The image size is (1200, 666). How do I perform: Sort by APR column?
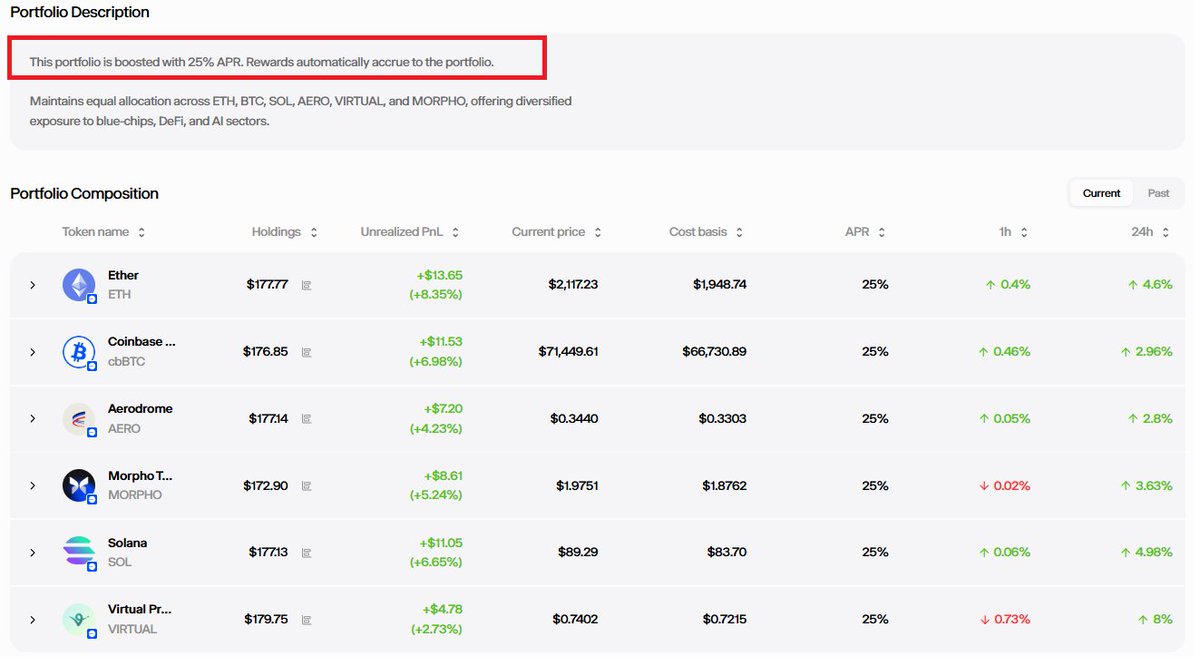pos(866,232)
